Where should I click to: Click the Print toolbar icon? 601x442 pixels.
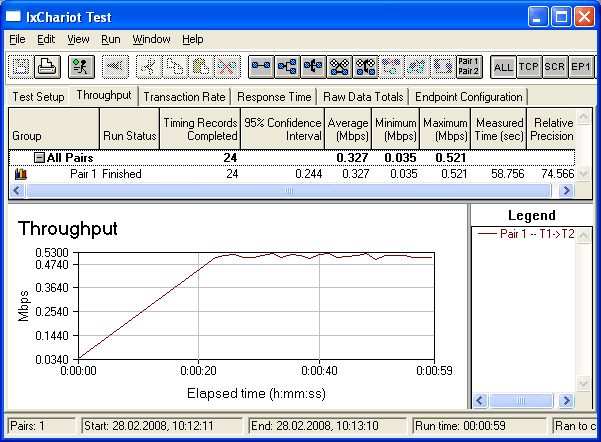47,67
